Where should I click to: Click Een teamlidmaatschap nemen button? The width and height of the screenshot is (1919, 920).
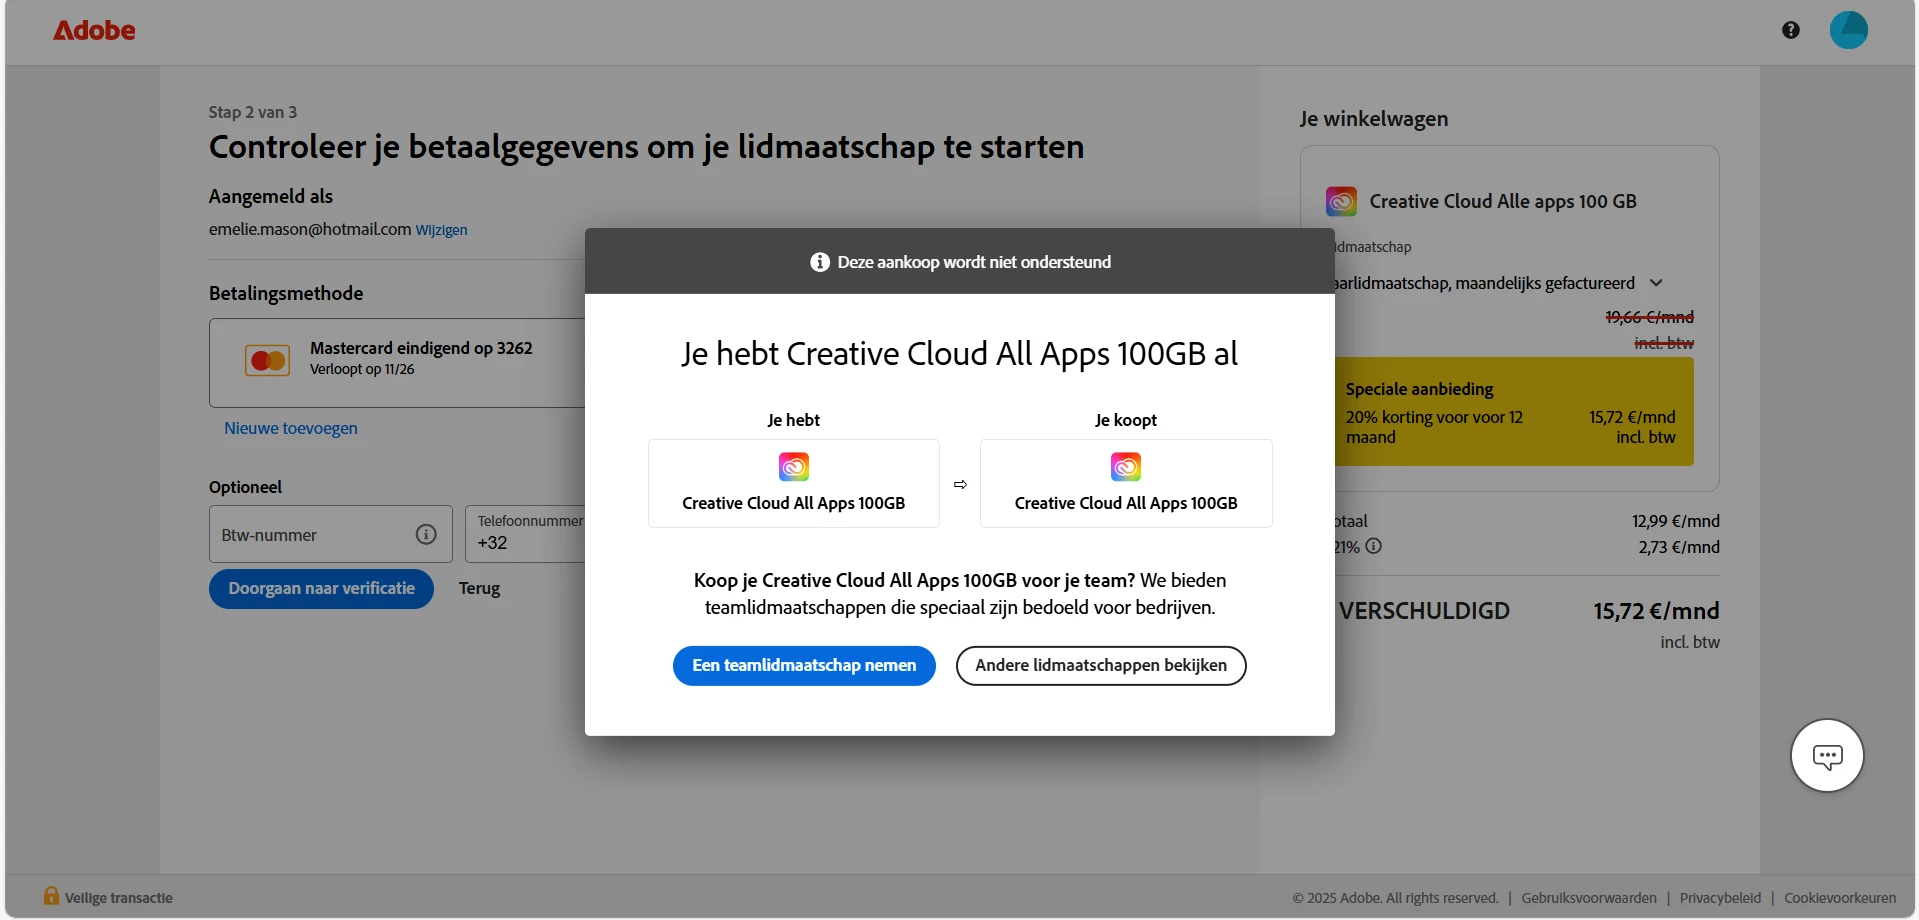tap(804, 666)
